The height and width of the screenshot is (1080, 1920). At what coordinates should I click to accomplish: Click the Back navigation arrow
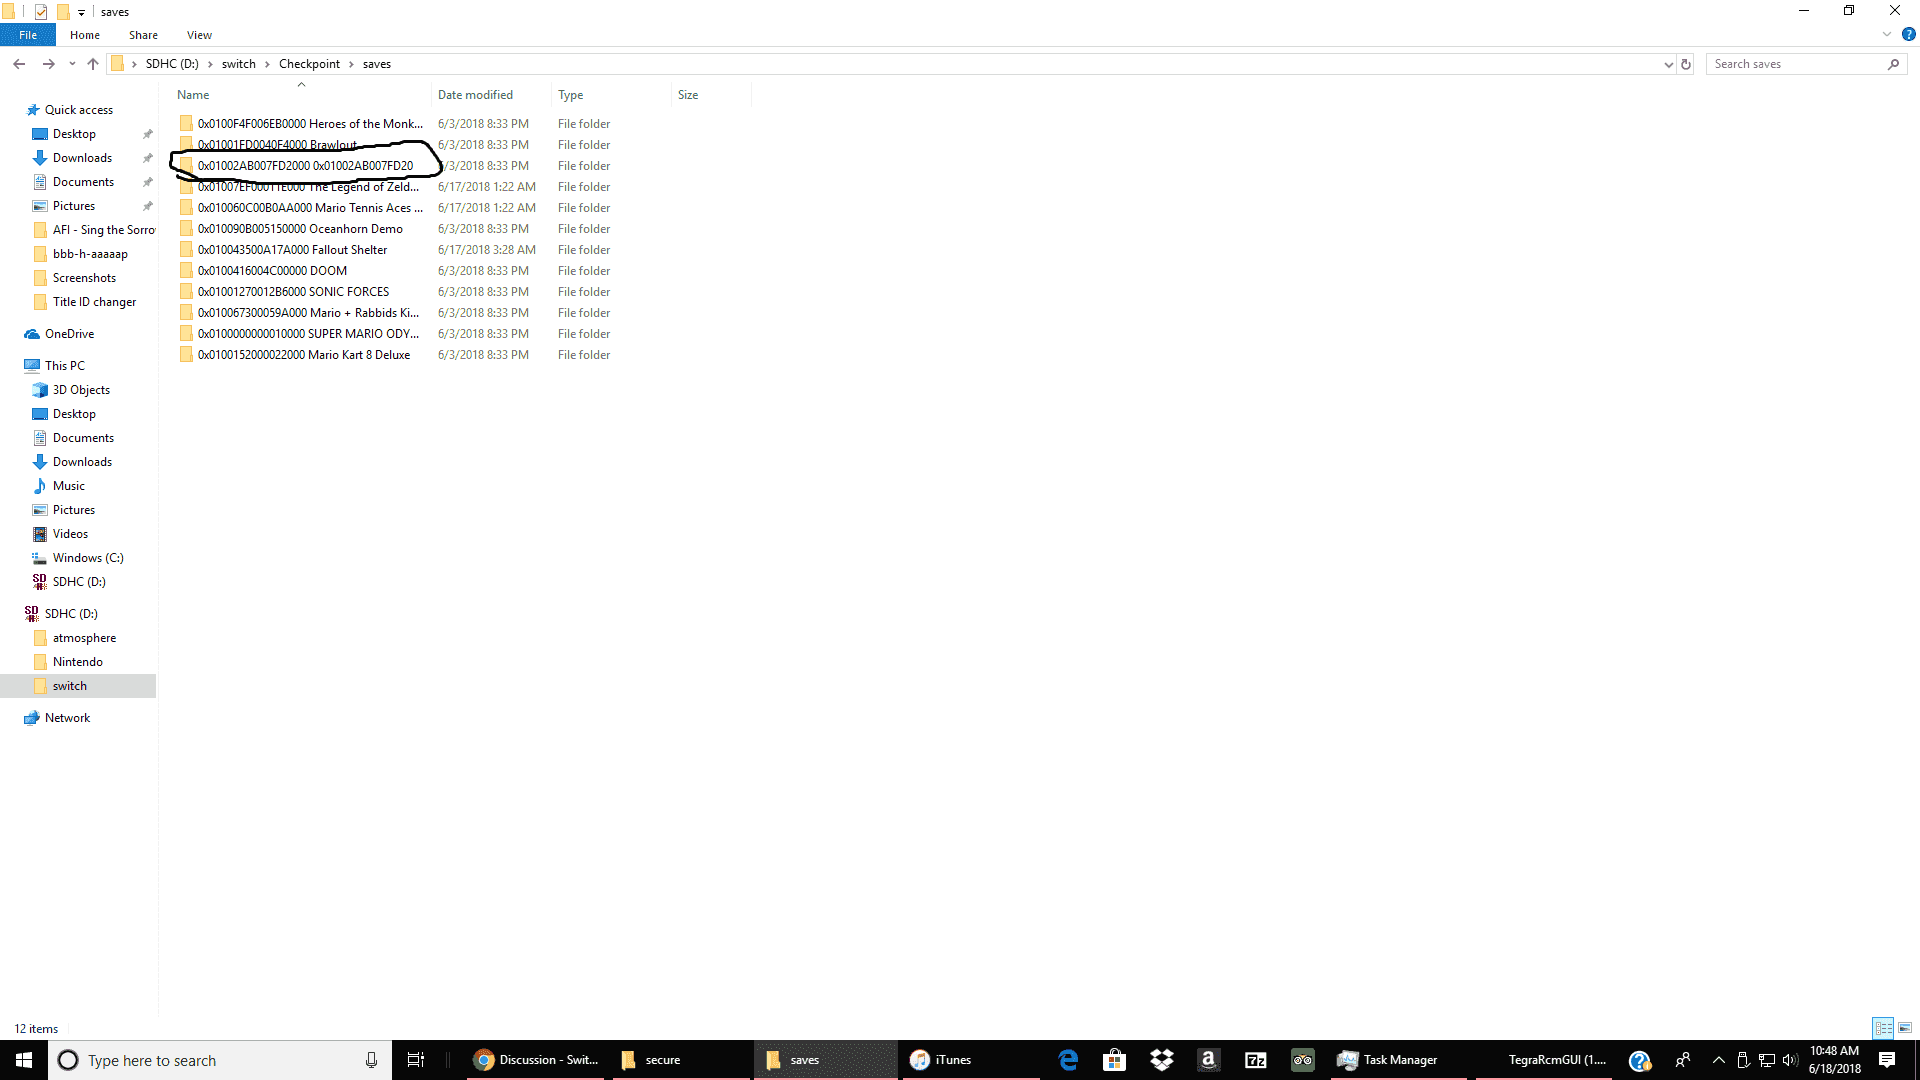click(x=19, y=64)
